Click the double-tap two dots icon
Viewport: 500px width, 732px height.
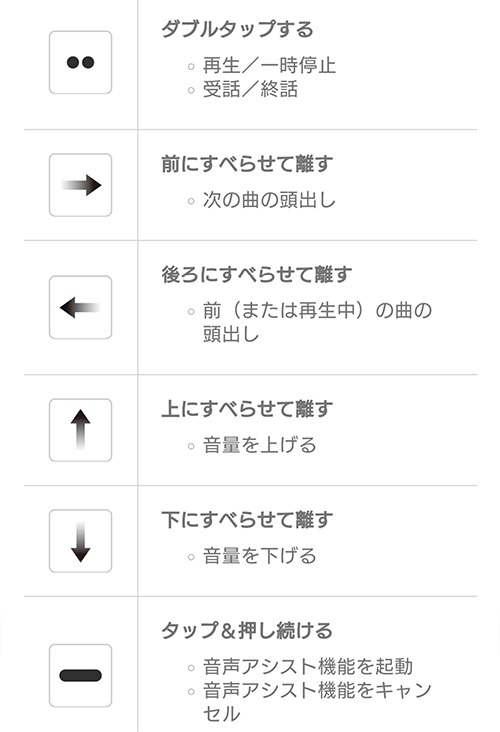pos(80,62)
